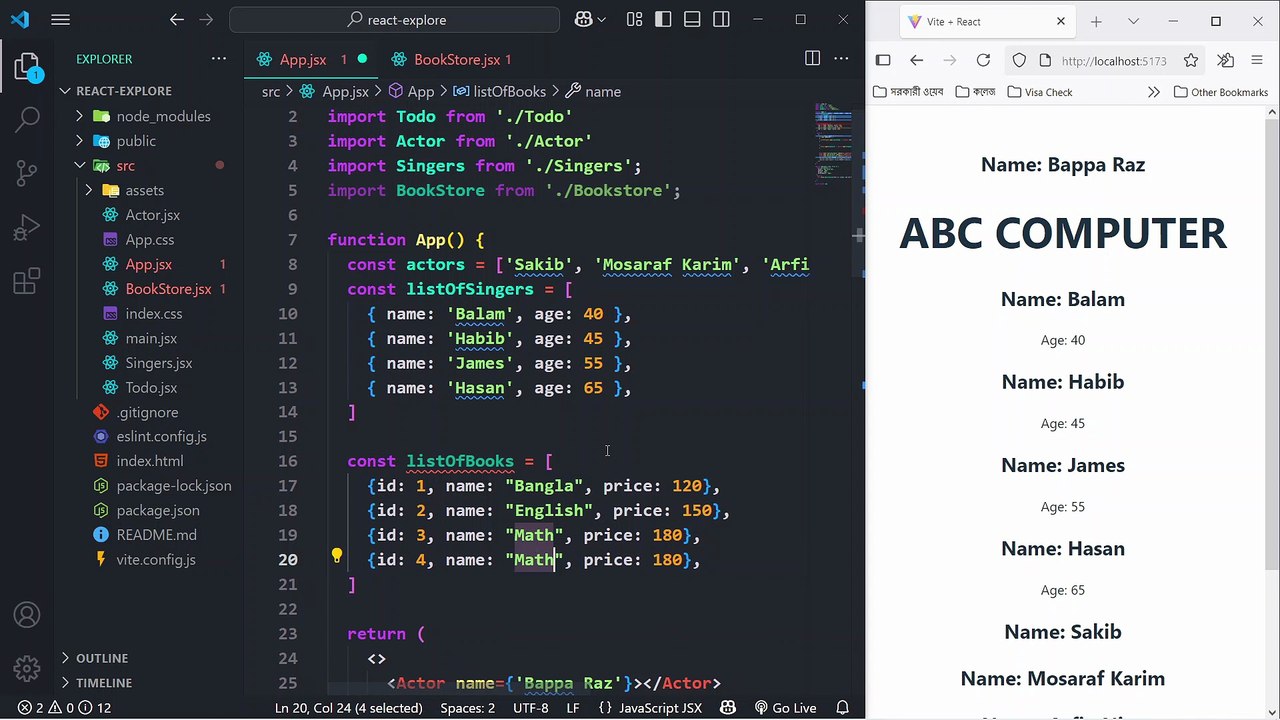Open Source Control view in activity bar
Image resolution: width=1280 pixels, height=720 pixels.
[x=28, y=174]
